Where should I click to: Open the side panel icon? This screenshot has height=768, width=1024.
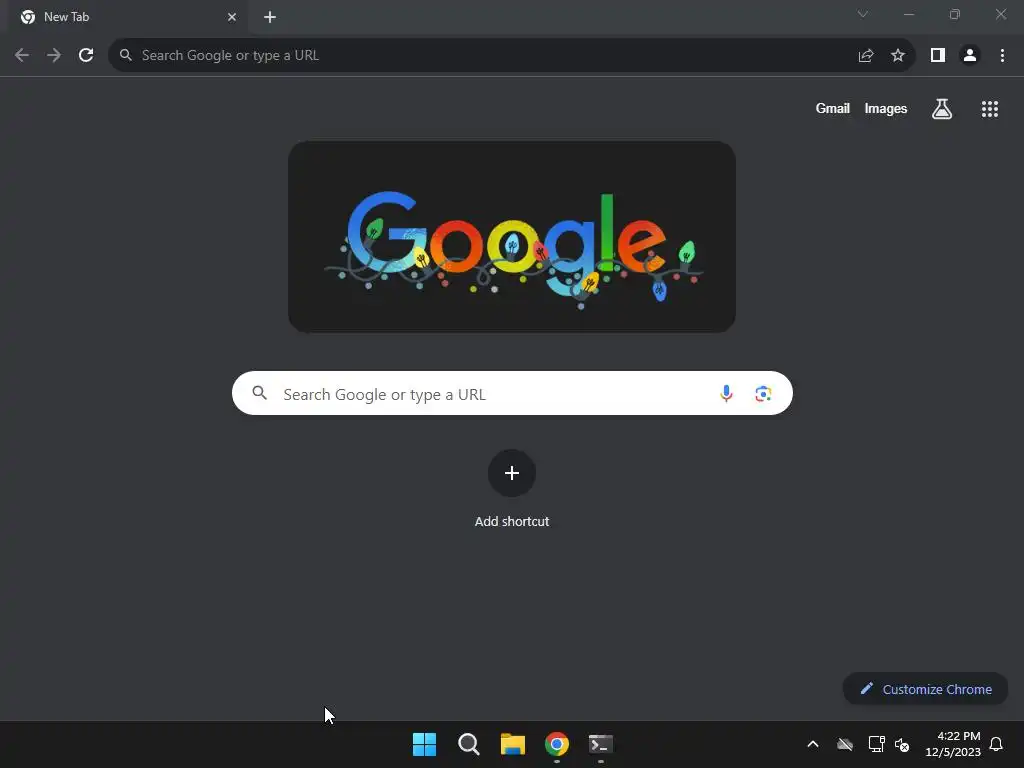pos(938,56)
